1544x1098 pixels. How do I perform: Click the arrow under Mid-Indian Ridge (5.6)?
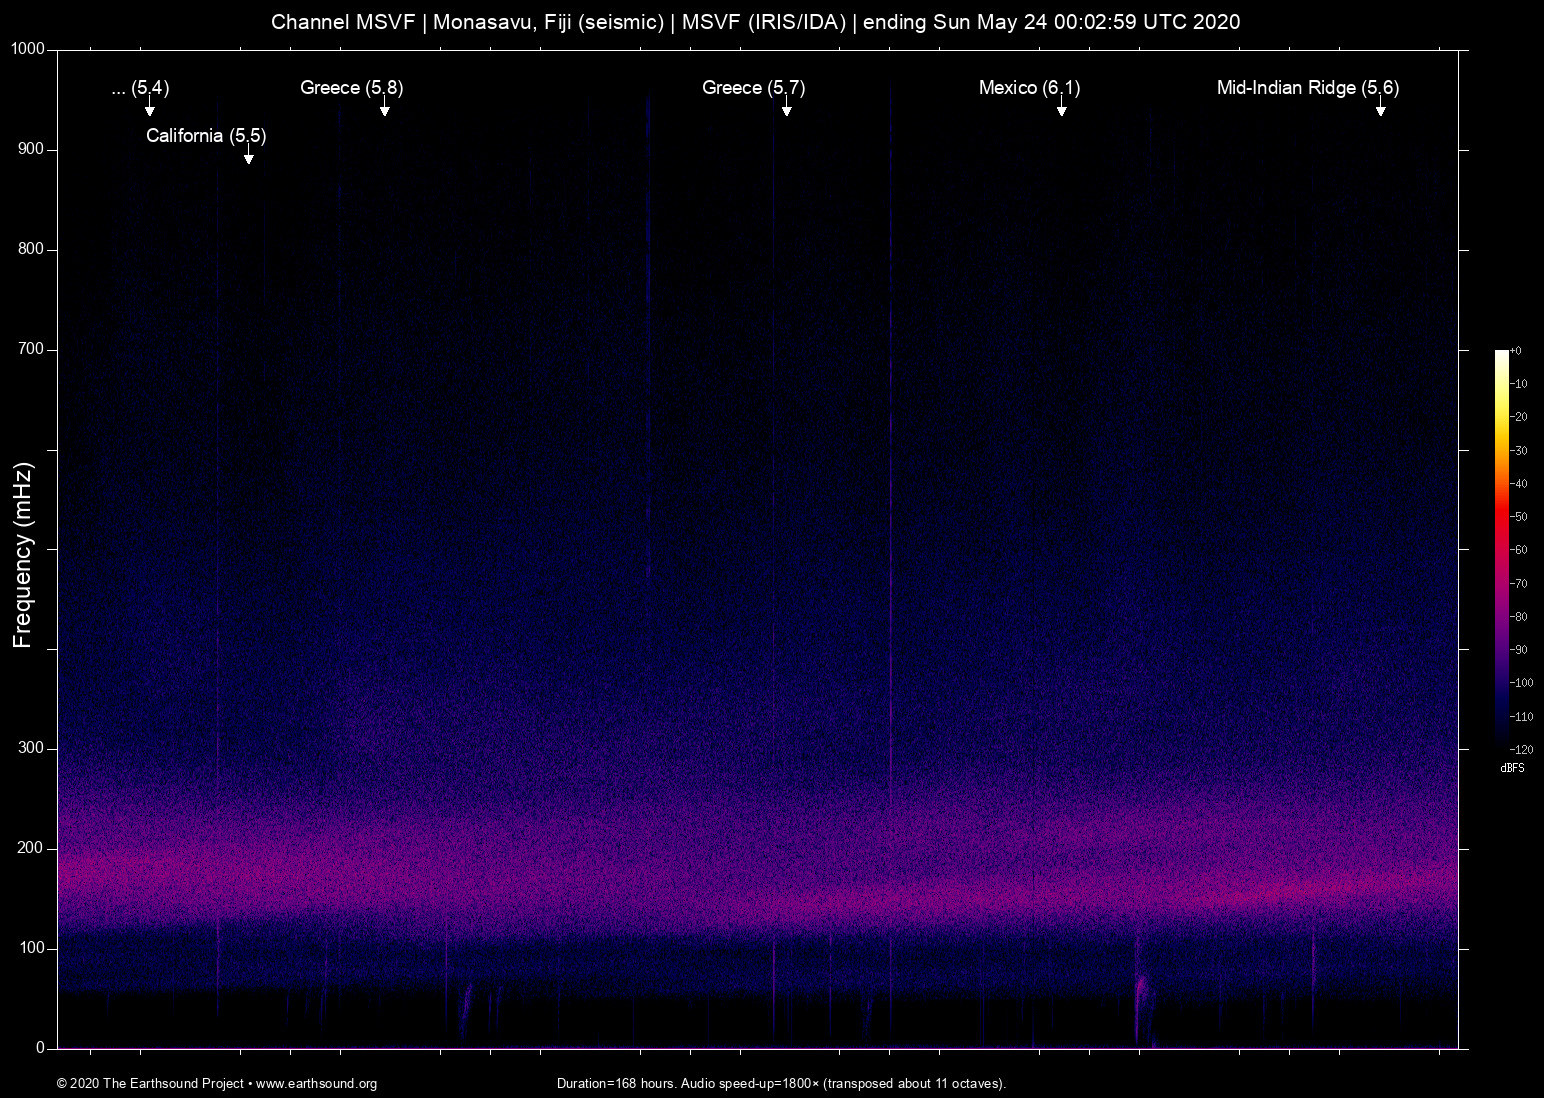point(1380,109)
